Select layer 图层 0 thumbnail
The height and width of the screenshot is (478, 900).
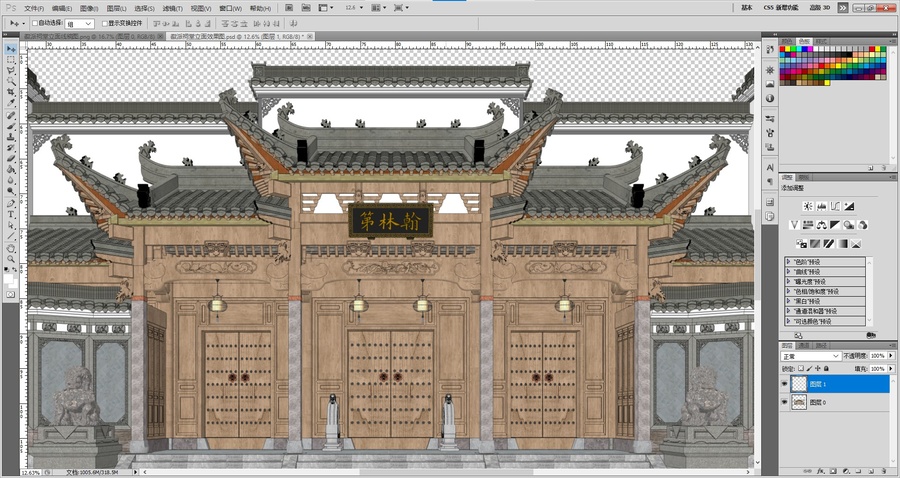pyautogui.click(x=799, y=402)
